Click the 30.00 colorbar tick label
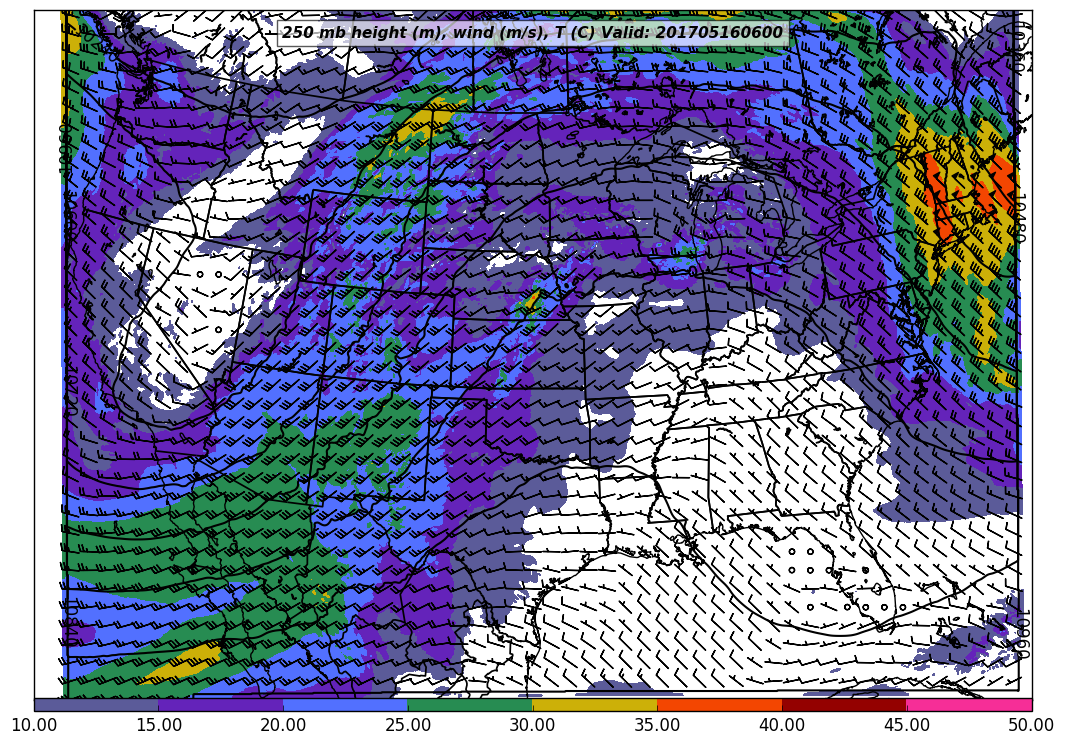Image resolution: width=1065 pixels, height=745 pixels. coord(532,725)
